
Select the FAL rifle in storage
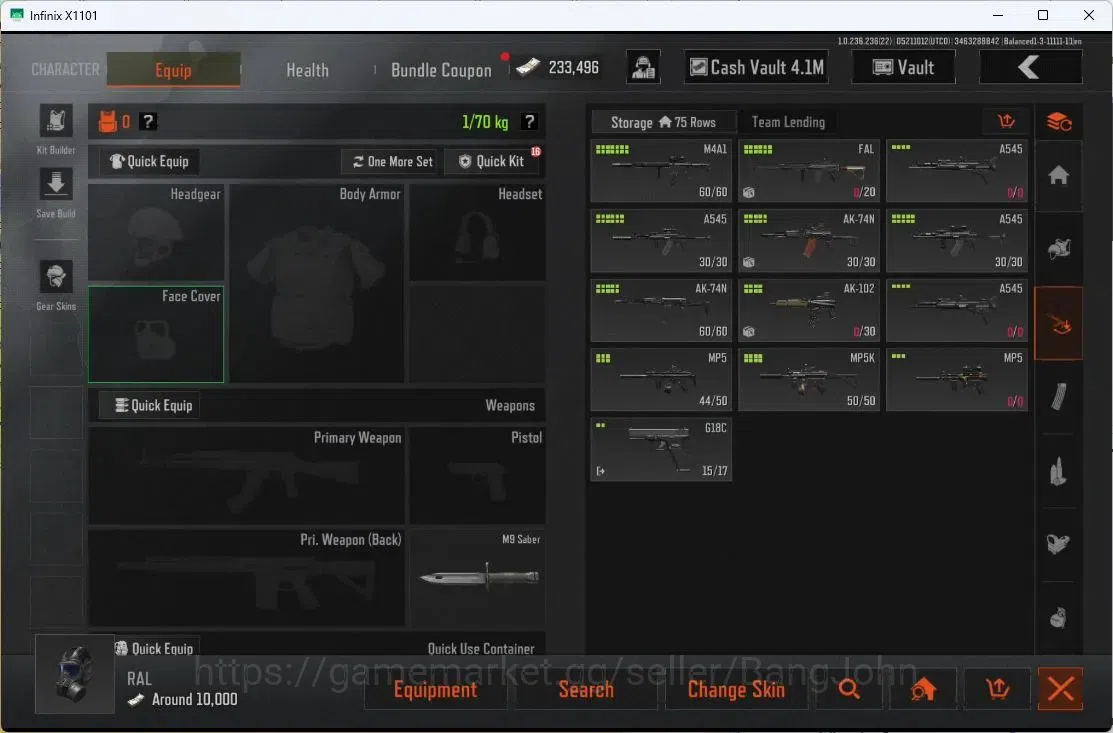[808, 171]
